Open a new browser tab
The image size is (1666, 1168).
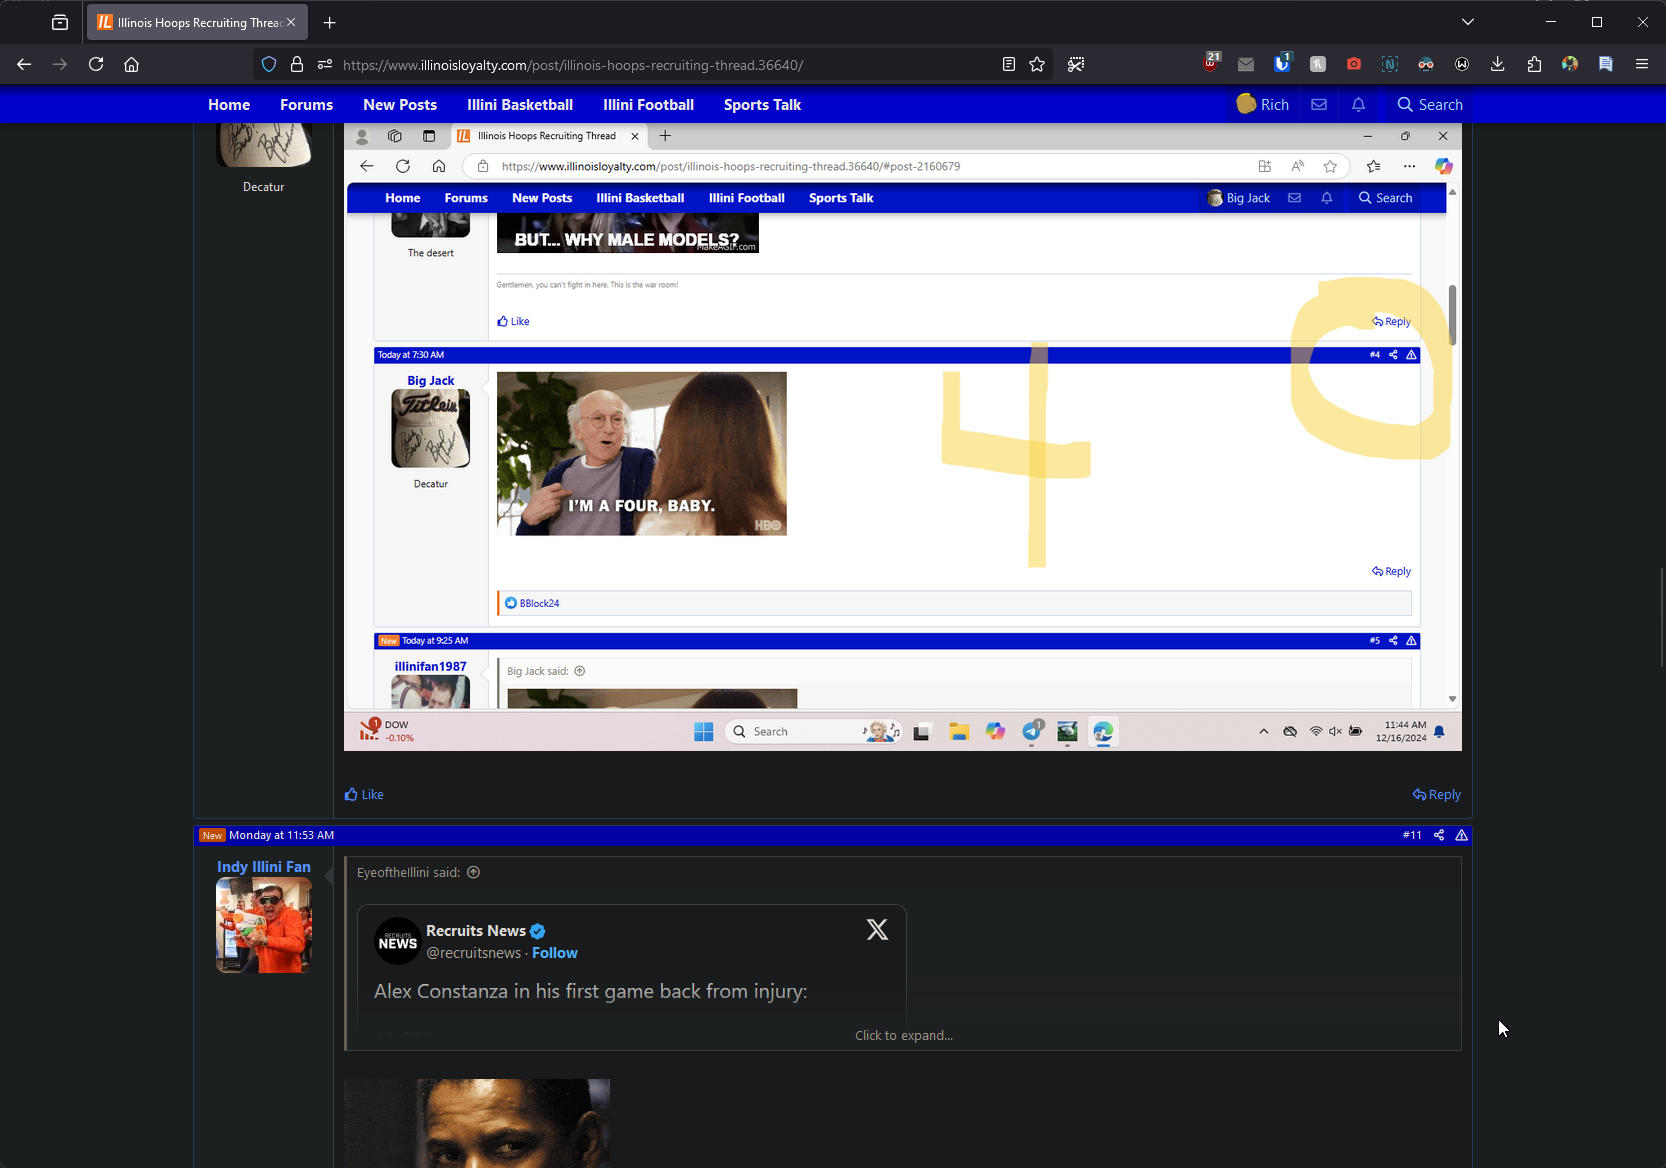click(x=329, y=22)
